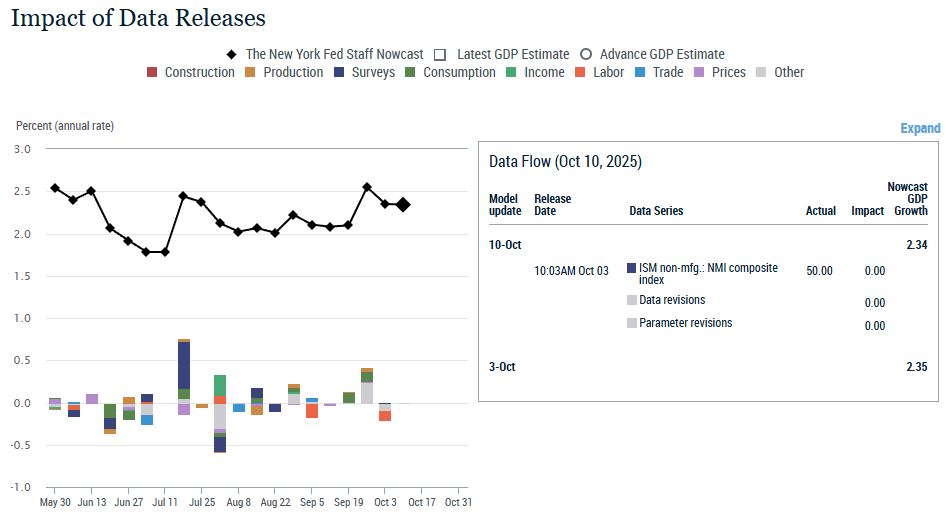Toggle New York Fed Staff Nowcast diamond
Viewport: 948px width, 515px height.
pyautogui.click(x=231, y=54)
